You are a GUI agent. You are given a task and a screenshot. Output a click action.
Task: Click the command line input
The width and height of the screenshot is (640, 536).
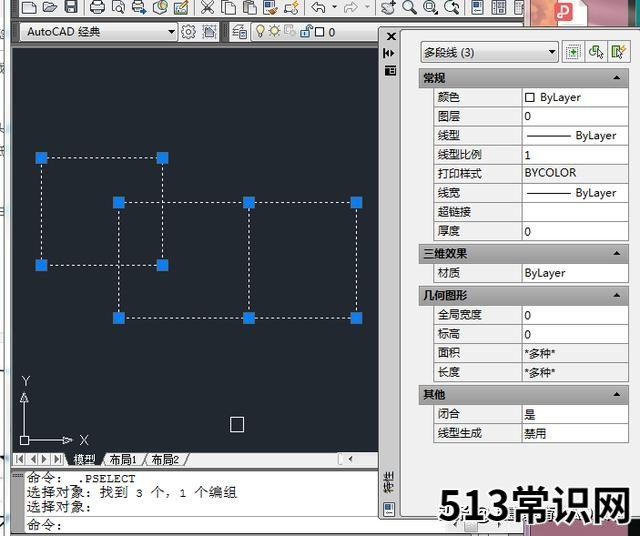pyautogui.click(x=200, y=525)
